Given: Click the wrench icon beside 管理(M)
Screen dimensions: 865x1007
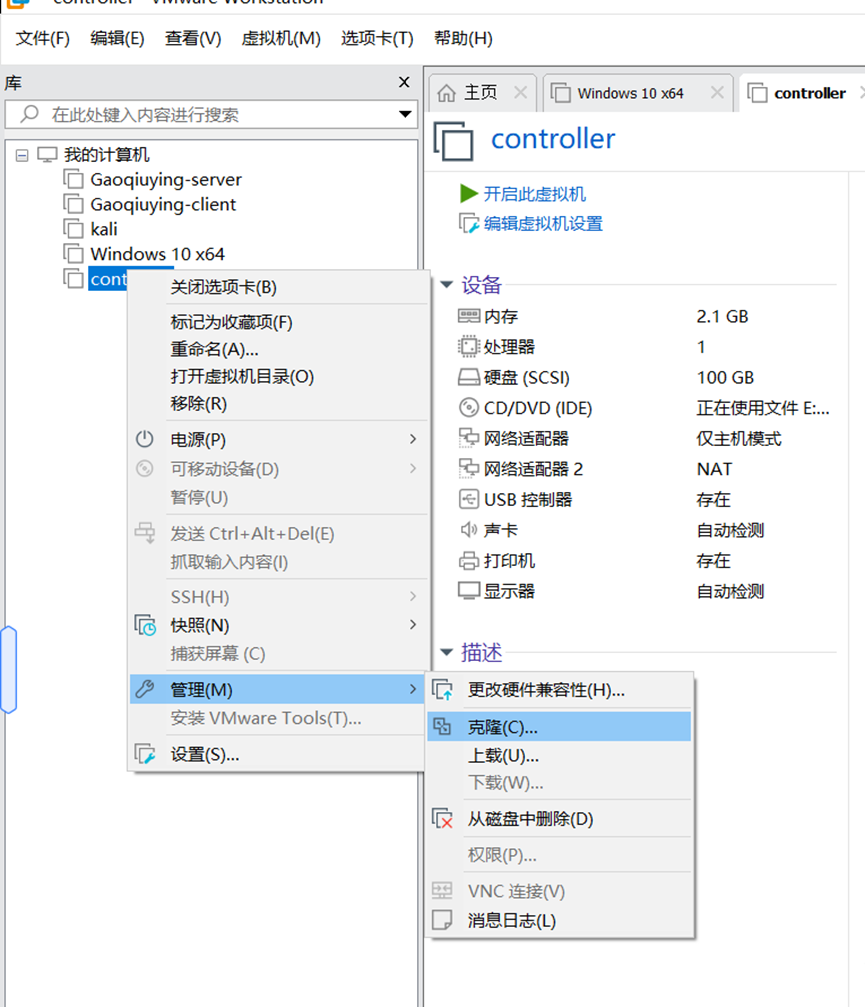Looking at the screenshot, I should coord(145,689).
